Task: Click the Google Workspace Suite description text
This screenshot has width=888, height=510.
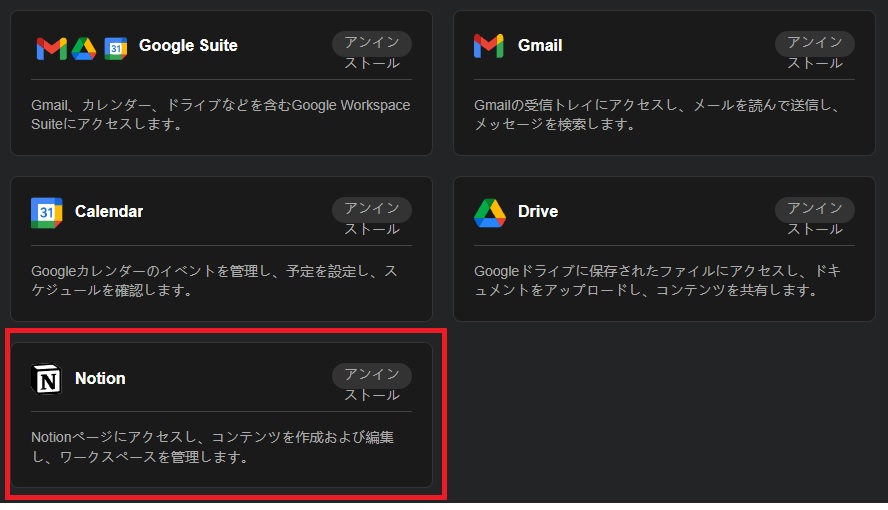Action: (220, 114)
